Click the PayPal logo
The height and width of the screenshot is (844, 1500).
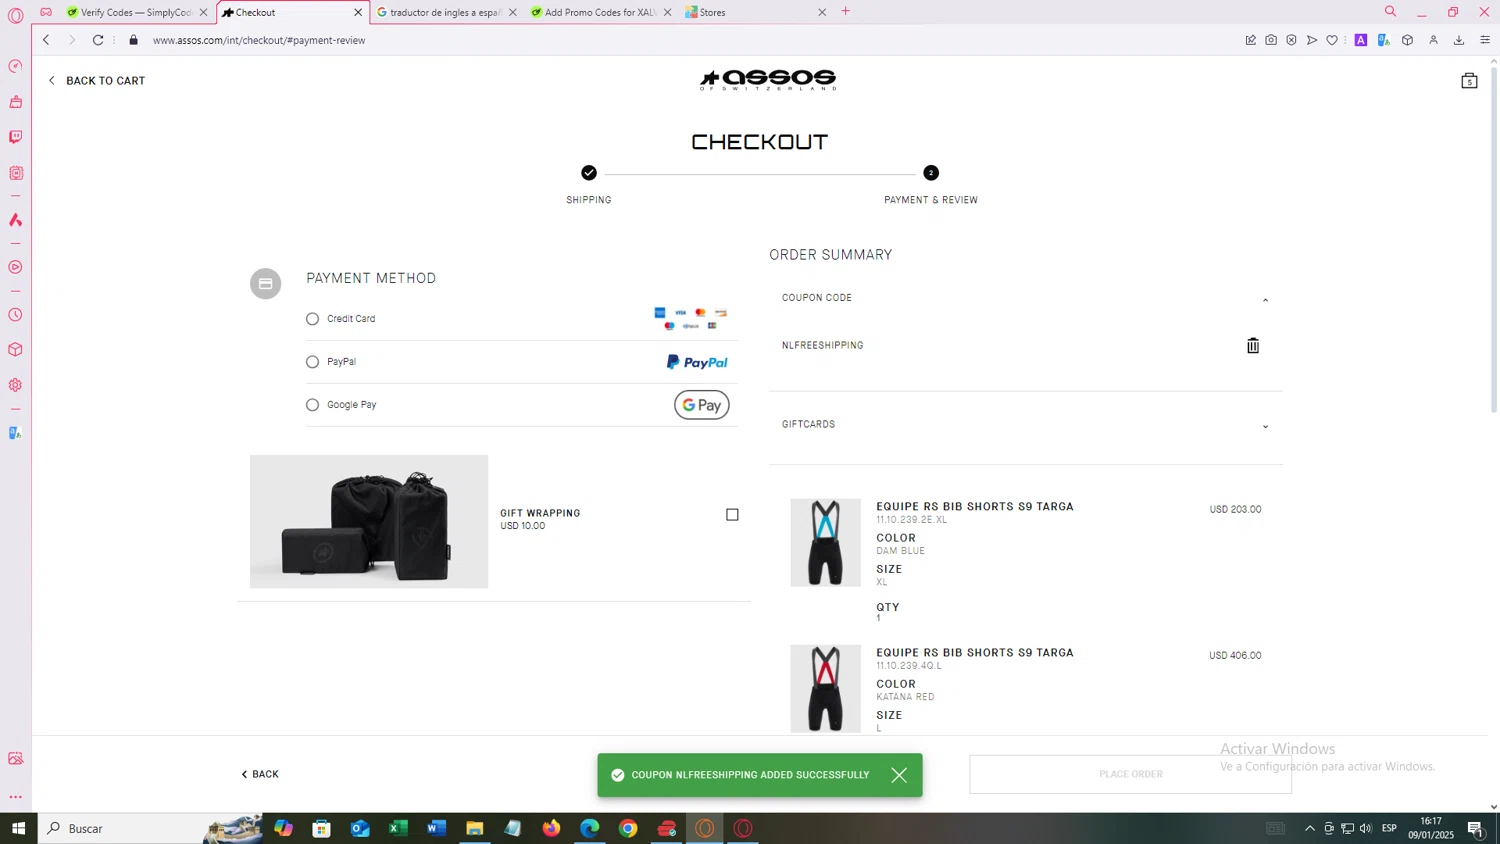697,362
